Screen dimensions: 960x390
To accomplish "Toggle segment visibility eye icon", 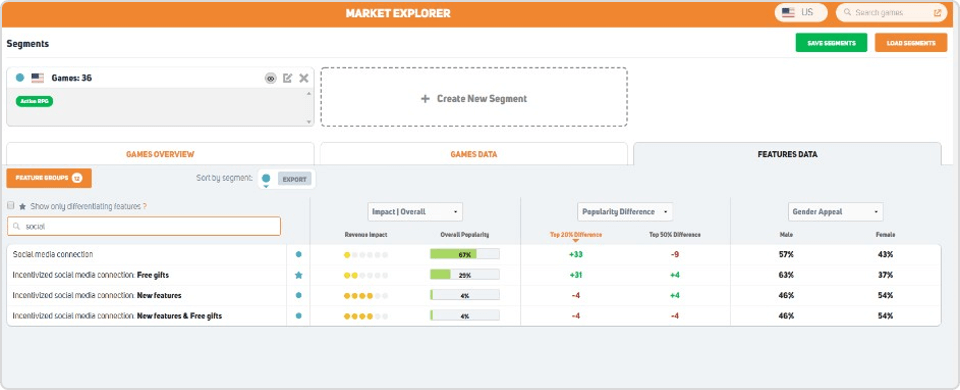I will pos(270,78).
